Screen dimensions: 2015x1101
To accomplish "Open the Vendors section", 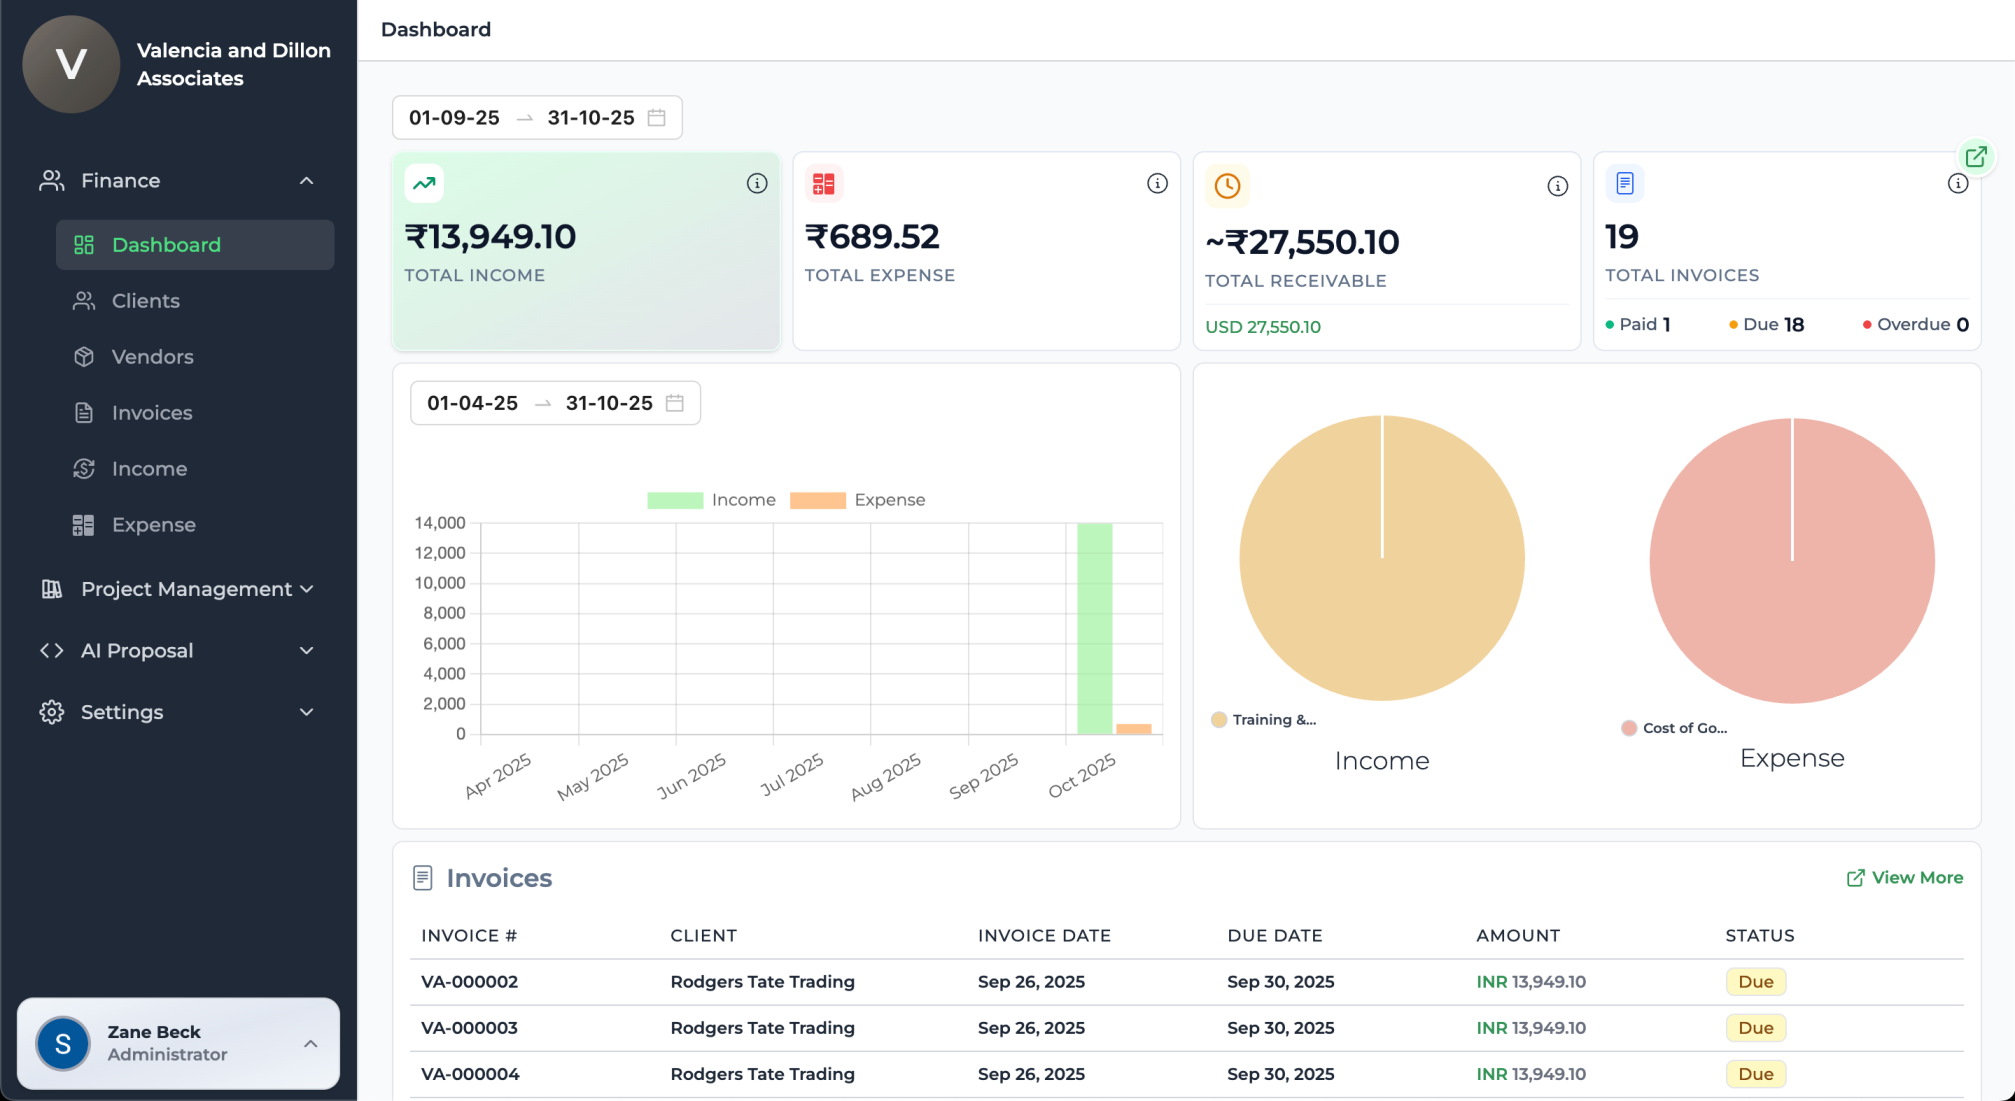I will tap(84, 356).
